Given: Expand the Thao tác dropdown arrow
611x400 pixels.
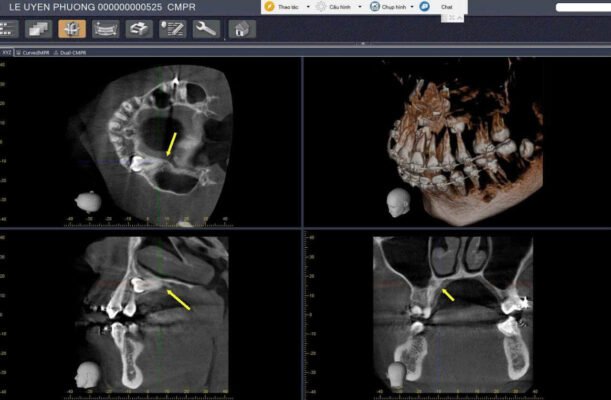Looking at the screenshot, I should click(308, 6).
